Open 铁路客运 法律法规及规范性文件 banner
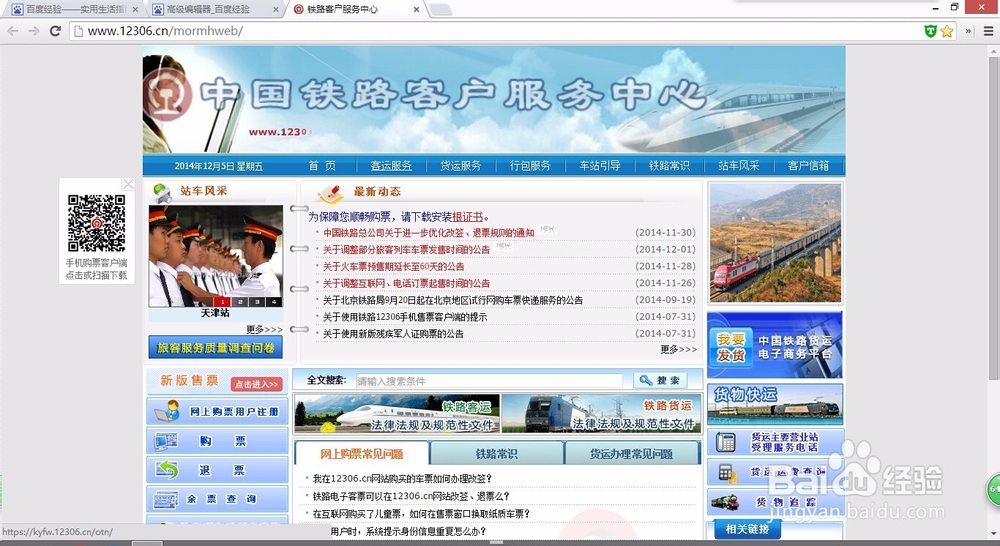 [x=397, y=413]
